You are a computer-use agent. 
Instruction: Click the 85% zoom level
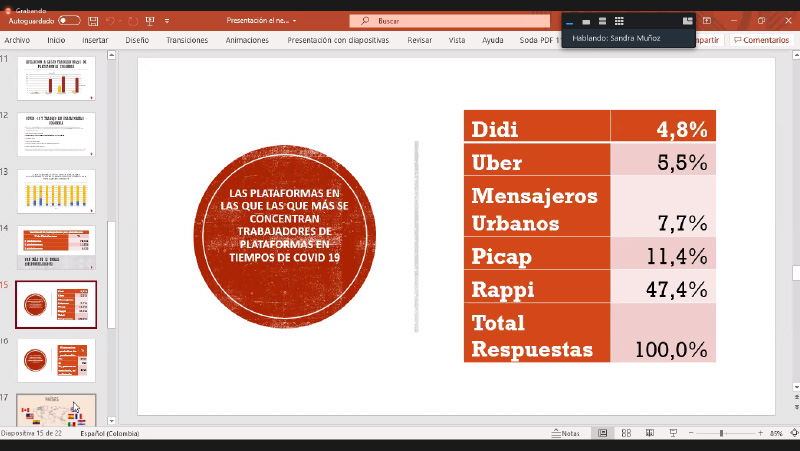coord(777,433)
